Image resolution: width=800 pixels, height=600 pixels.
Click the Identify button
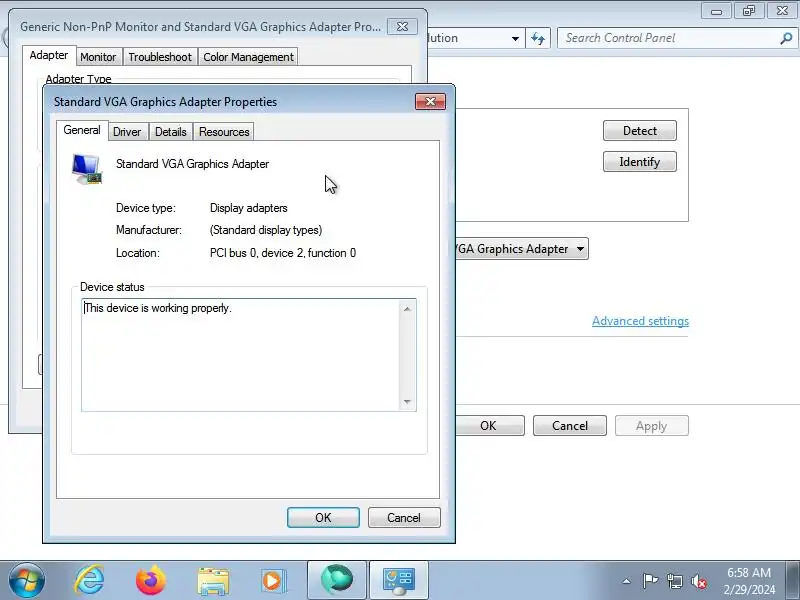point(640,162)
